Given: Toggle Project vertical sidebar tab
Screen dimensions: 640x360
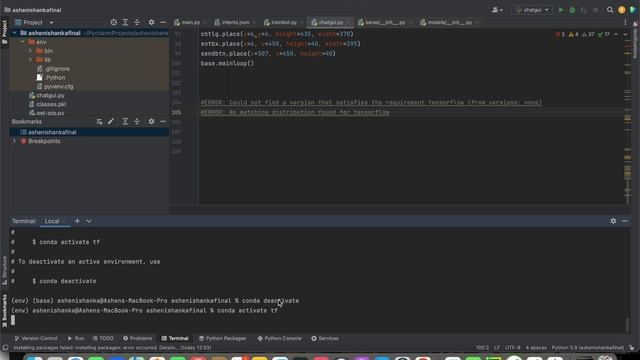Looking at the screenshot, I should [x=4, y=33].
